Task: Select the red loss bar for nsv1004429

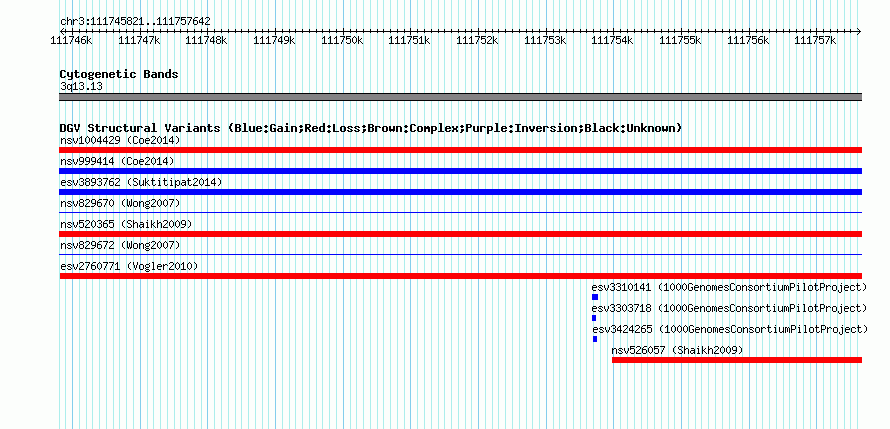Action: (460, 150)
